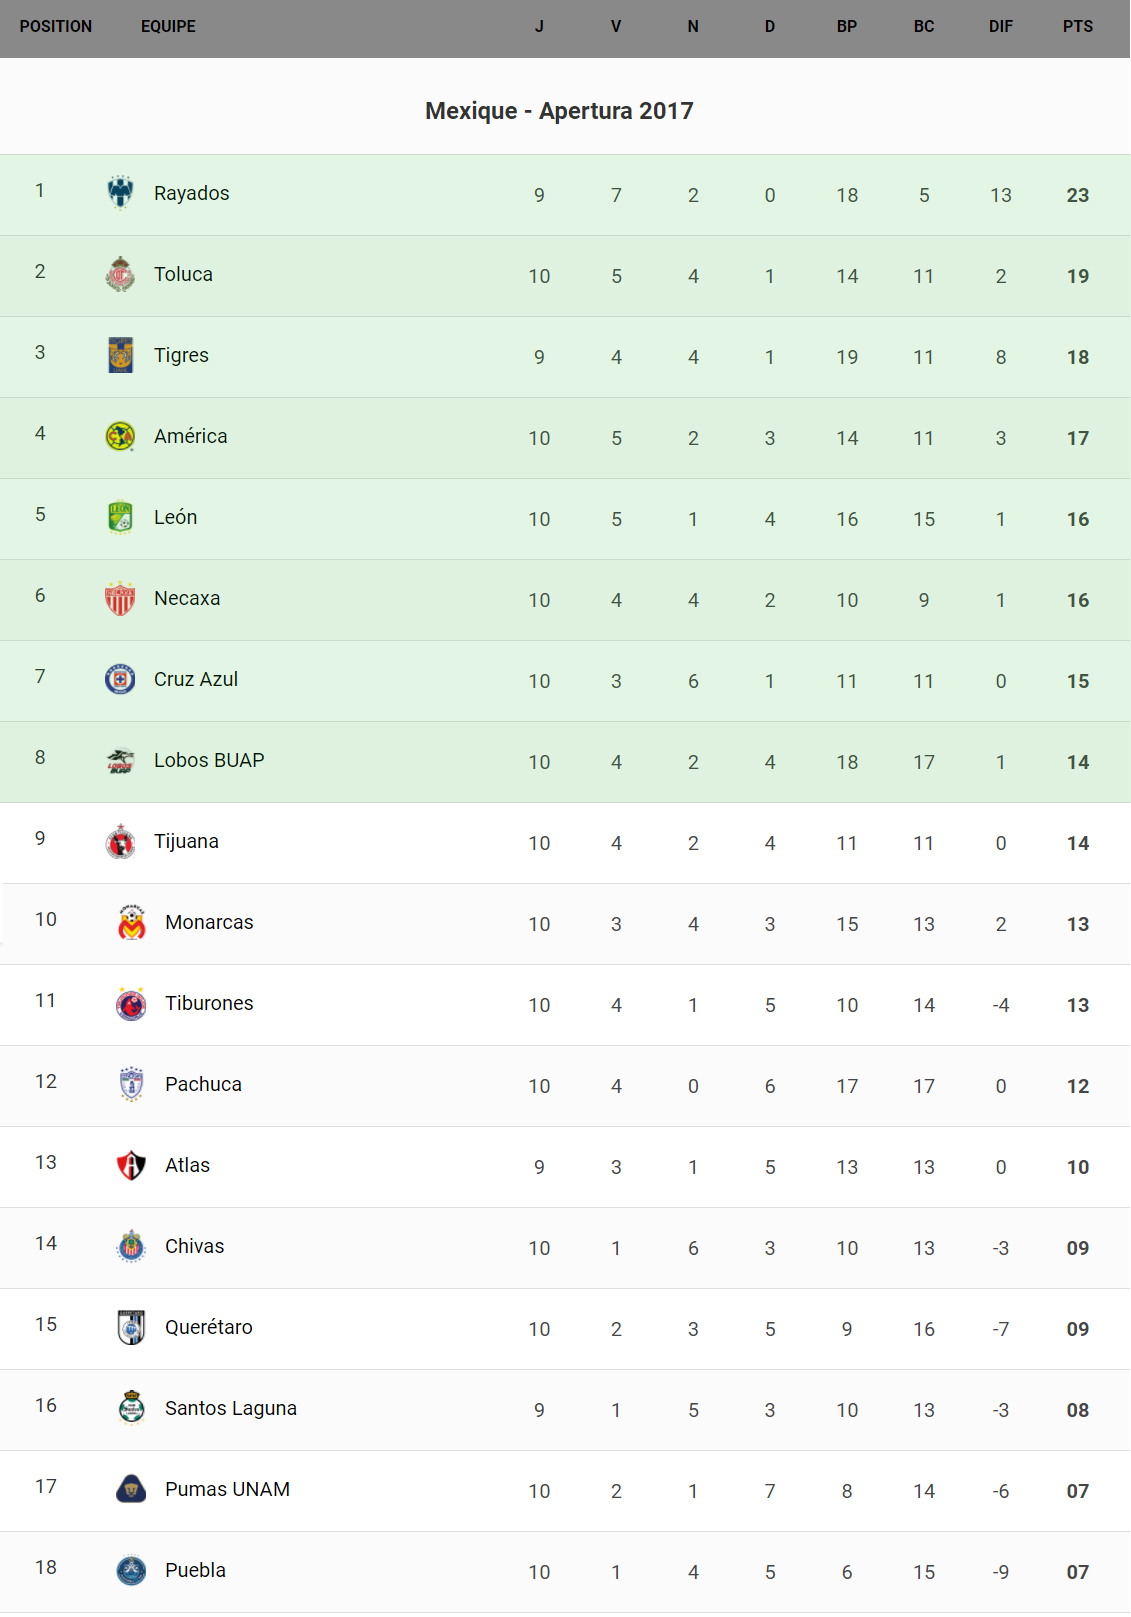Click the Atlas team shield icon

tap(131, 1165)
